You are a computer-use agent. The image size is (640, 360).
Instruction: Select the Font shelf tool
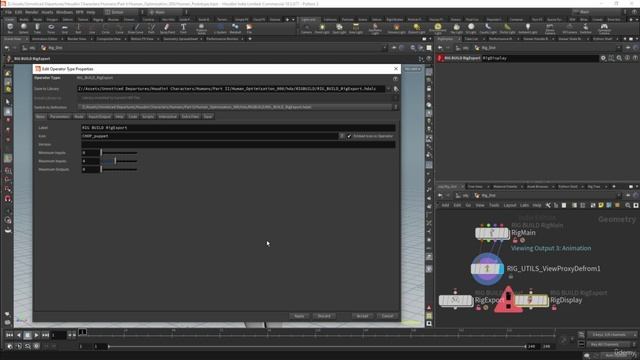183,28
